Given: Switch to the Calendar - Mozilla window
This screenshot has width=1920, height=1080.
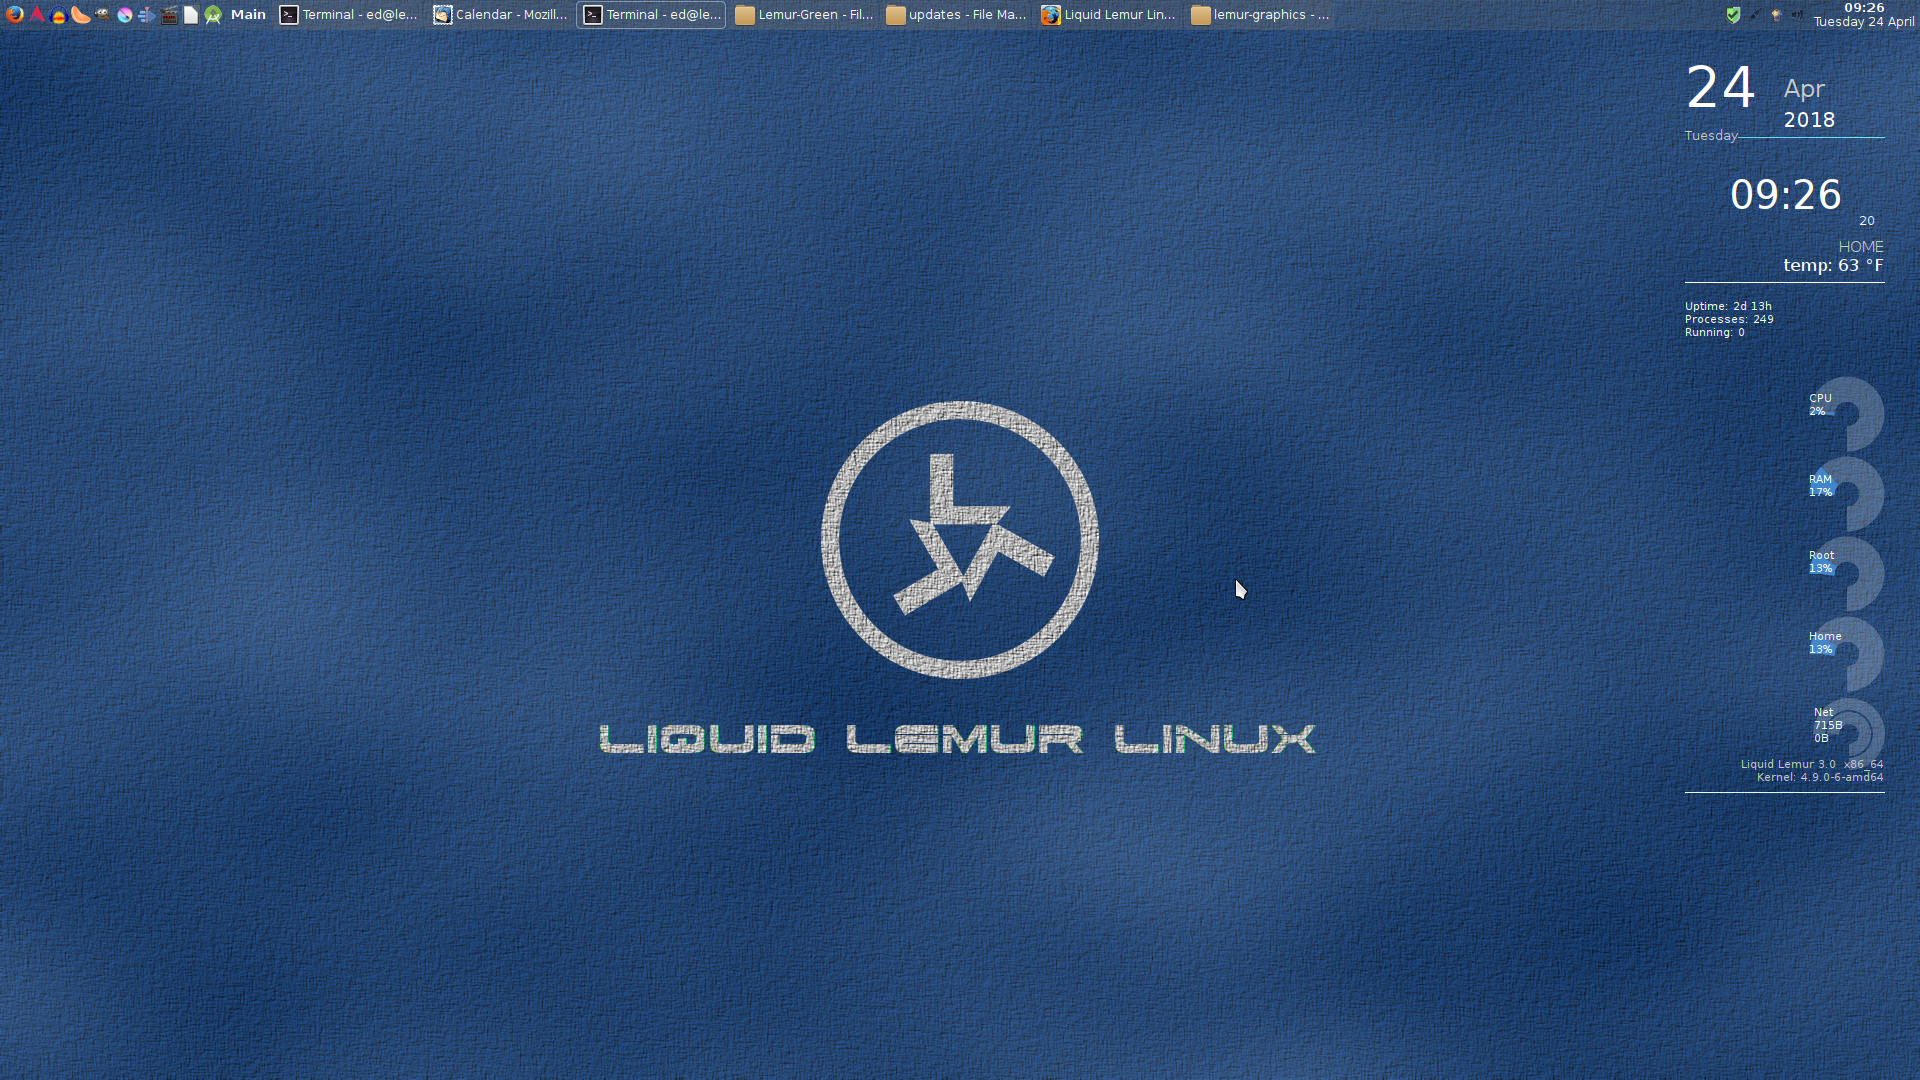Looking at the screenshot, I should (x=500, y=15).
